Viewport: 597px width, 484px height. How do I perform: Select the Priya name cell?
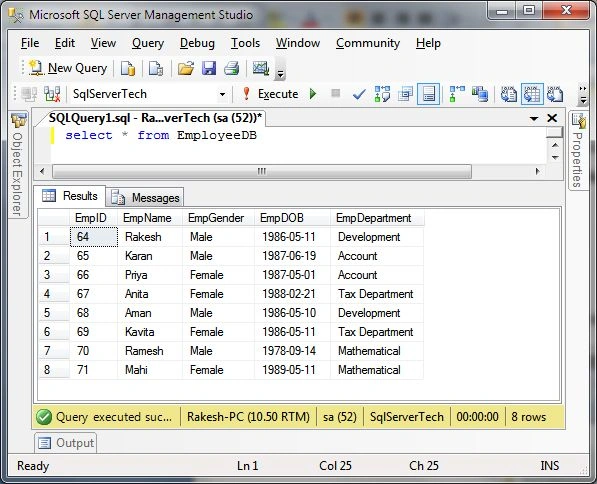pos(150,275)
